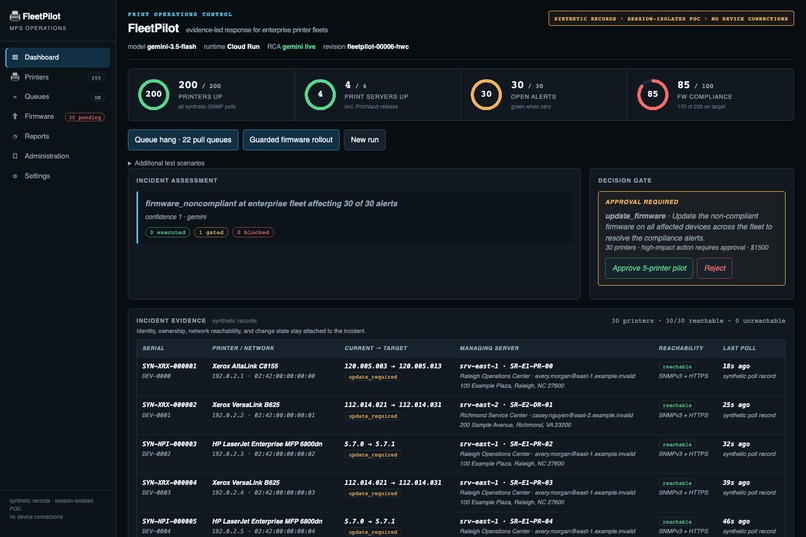Click the Dashboard sidebar icon
Viewport: 806px width, 537px height.
coord(15,57)
